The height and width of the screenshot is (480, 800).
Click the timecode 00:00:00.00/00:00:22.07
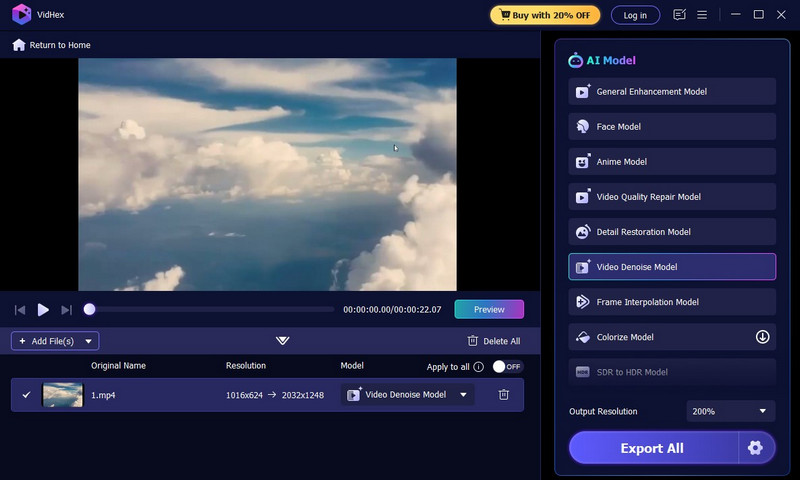pyautogui.click(x=392, y=310)
